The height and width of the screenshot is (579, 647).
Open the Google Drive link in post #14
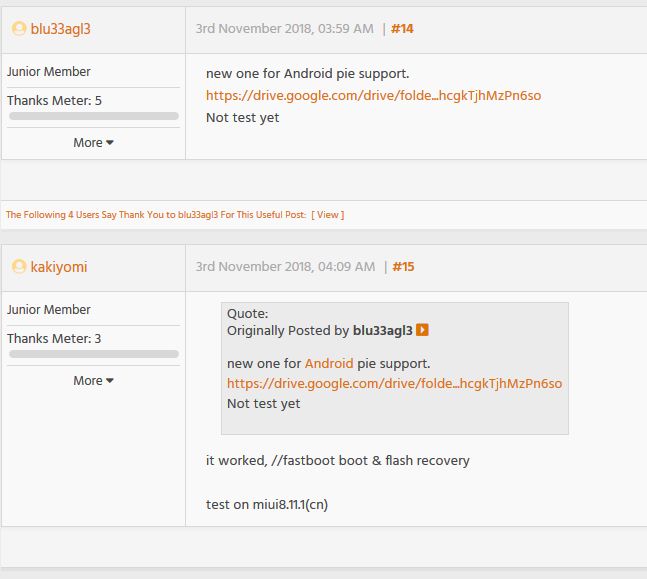pos(373,95)
